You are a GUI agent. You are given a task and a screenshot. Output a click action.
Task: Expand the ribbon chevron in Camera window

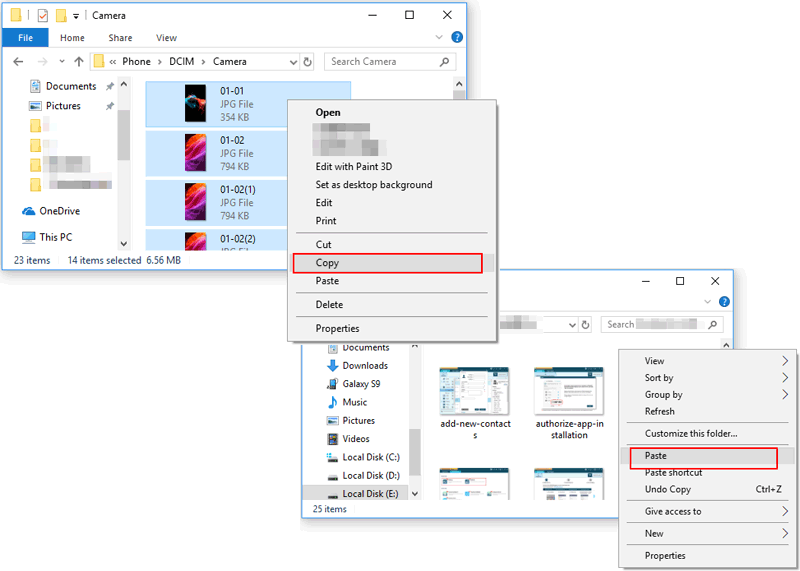tap(439, 37)
